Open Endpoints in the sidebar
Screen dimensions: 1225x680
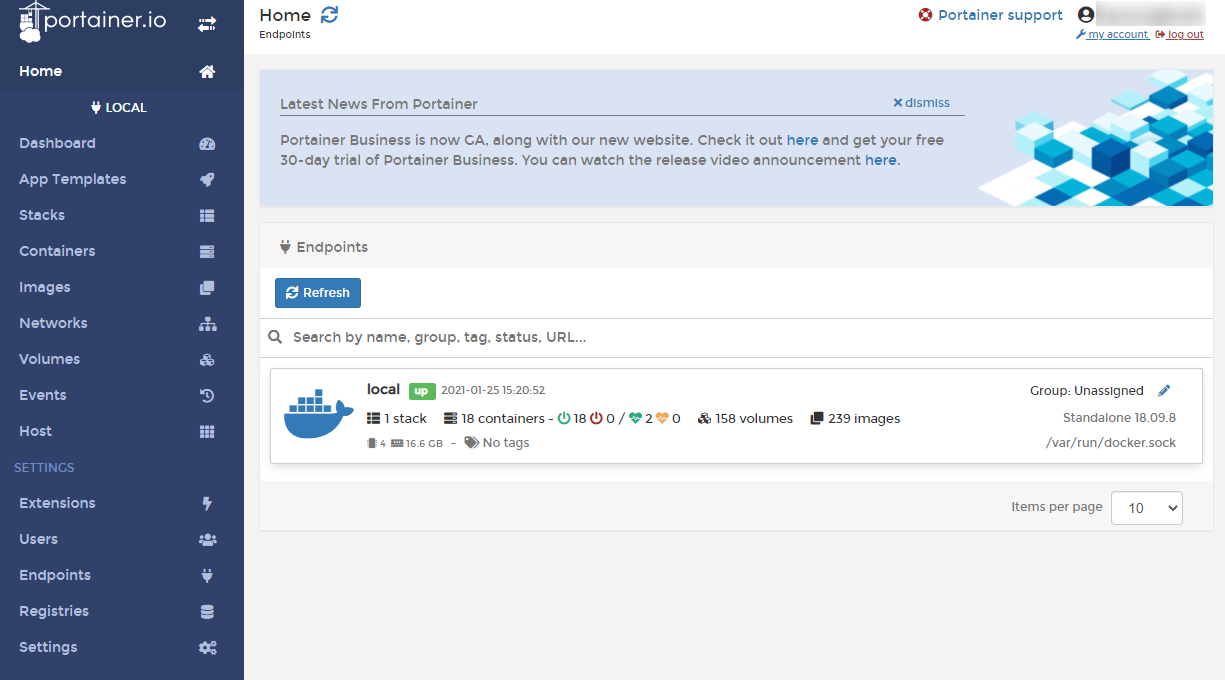coord(122,576)
